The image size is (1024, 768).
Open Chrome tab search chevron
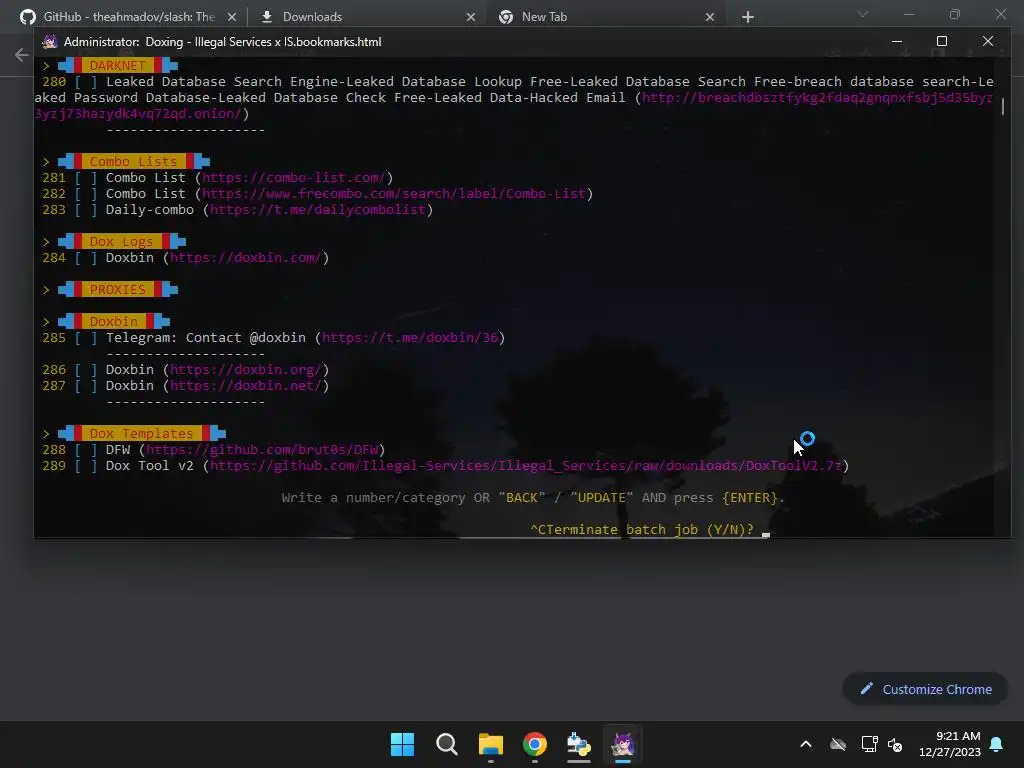[x=863, y=14]
